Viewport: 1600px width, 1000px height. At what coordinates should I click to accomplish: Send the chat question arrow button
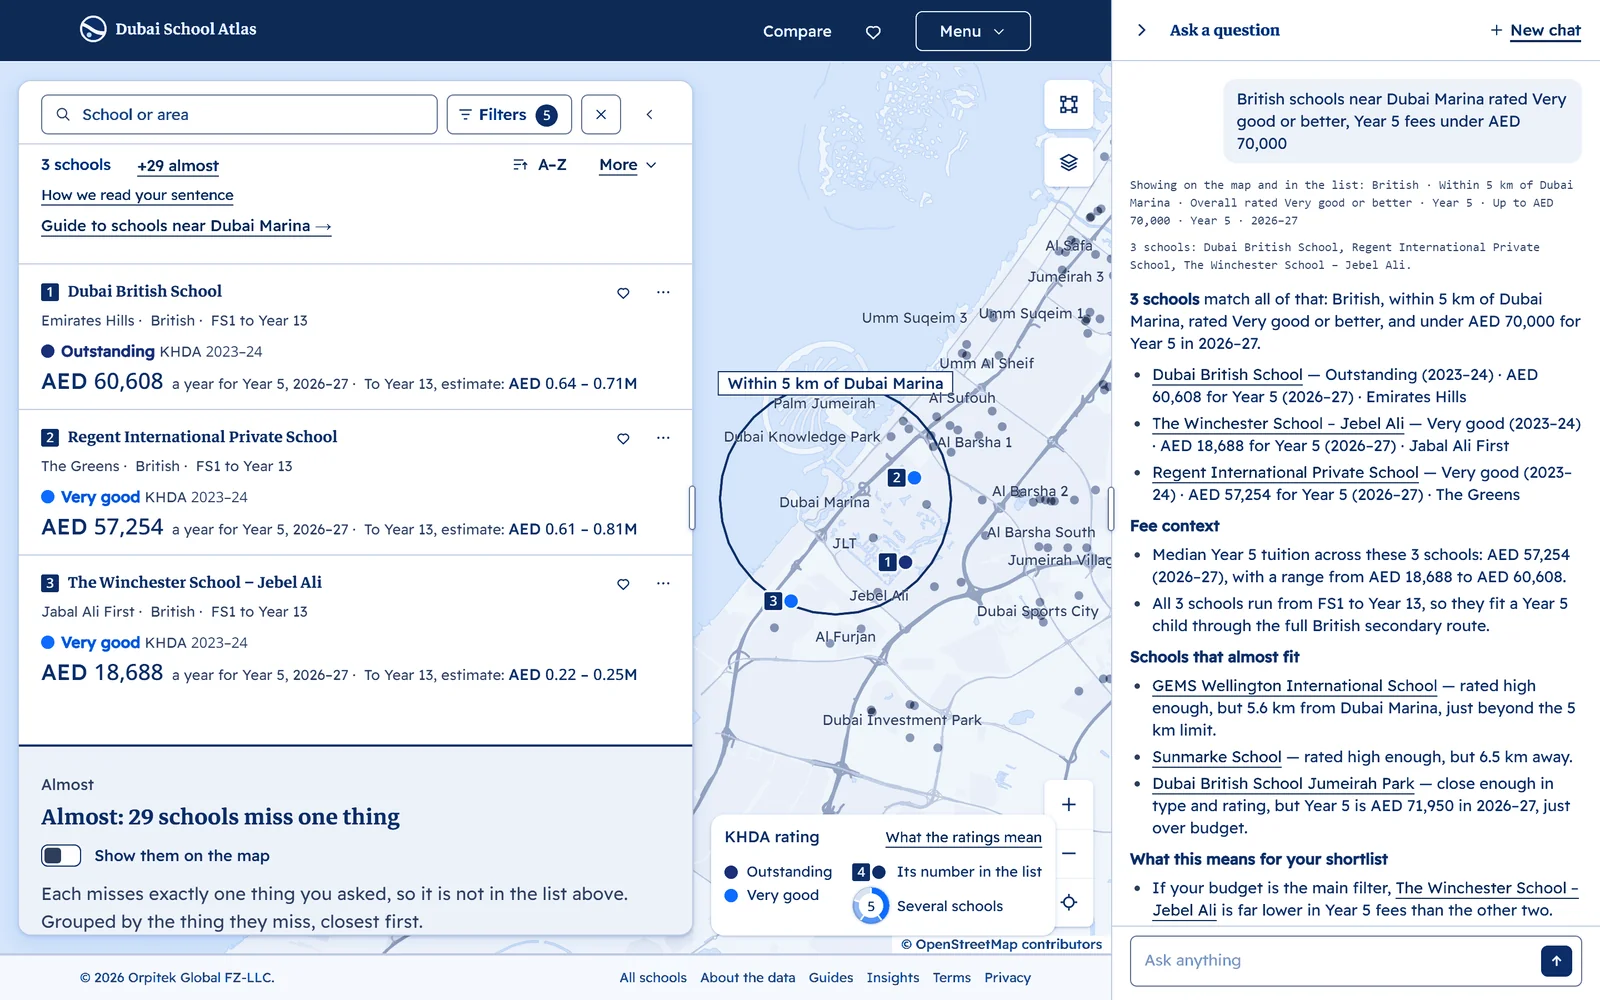pos(1556,961)
